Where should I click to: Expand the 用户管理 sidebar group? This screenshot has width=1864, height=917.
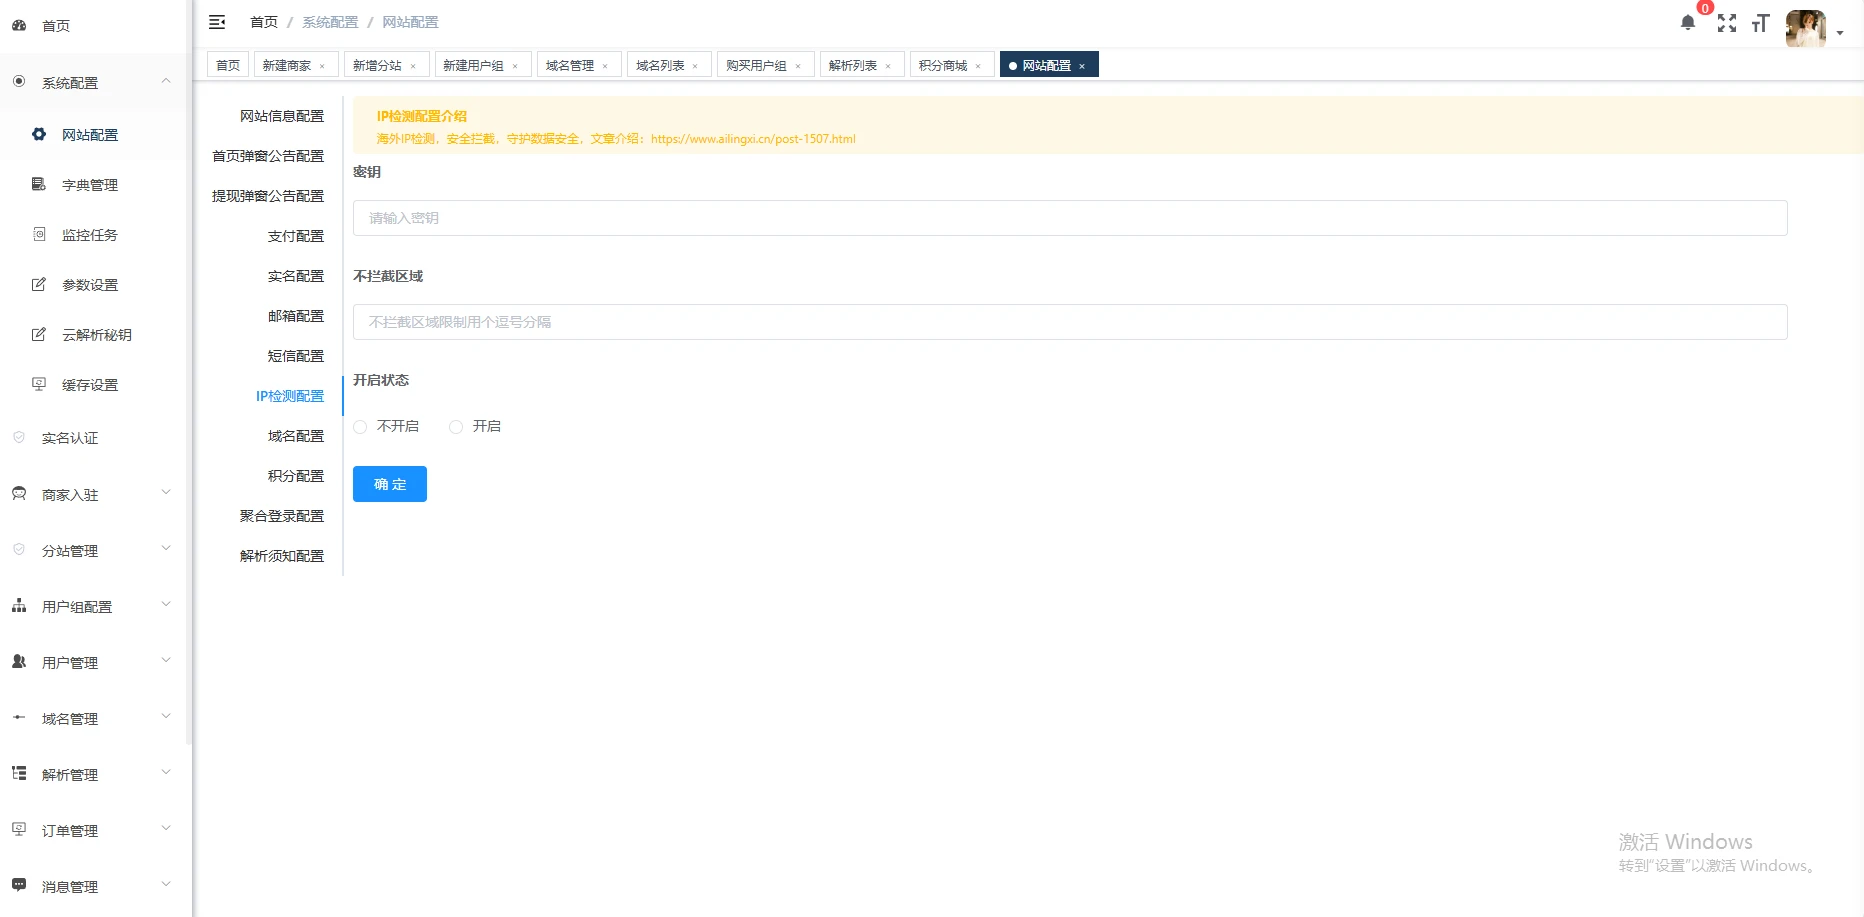click(90, 662)
